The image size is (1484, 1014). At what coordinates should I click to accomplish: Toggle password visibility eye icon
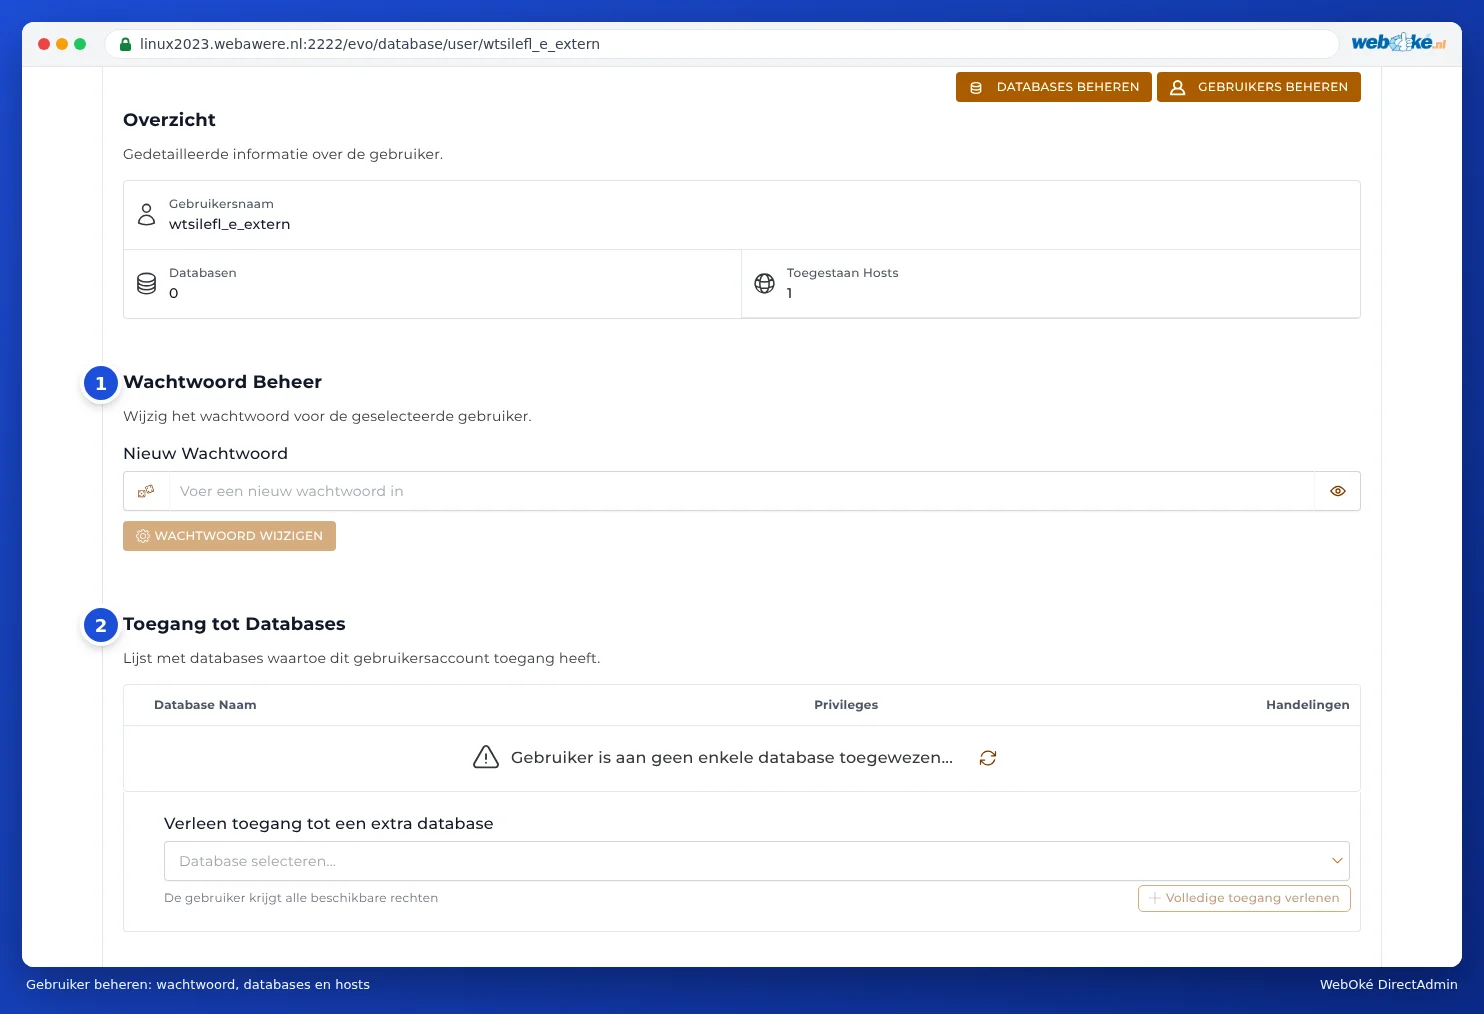[1338, 491]
